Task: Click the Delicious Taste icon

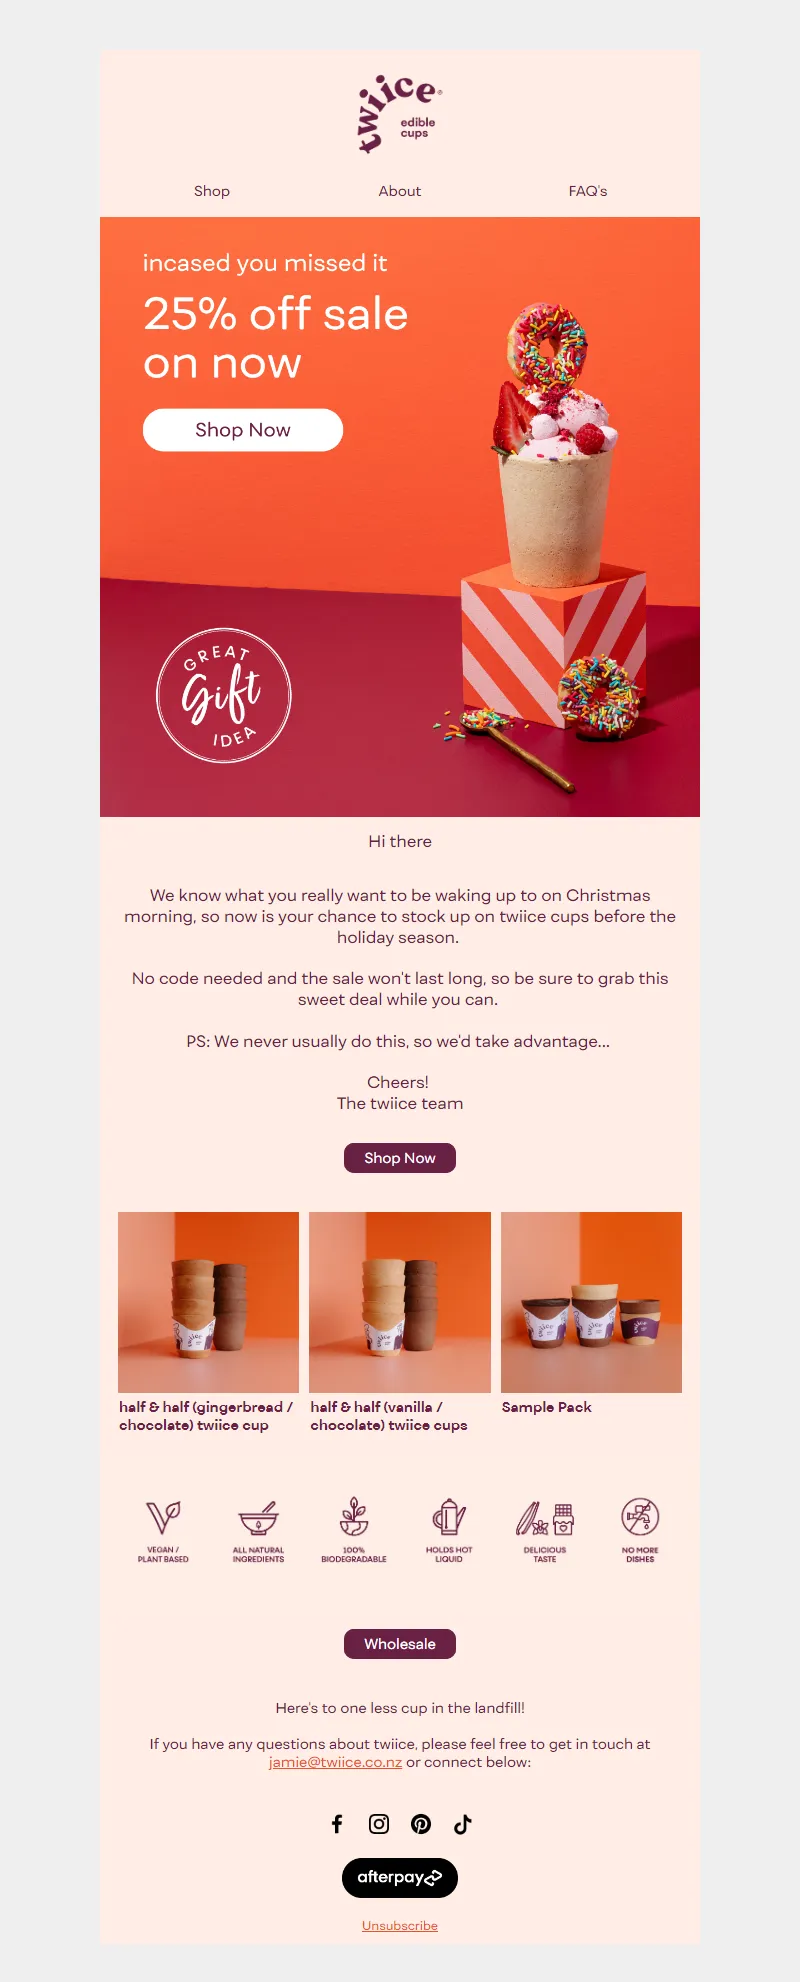Action: [x=545, y=1518]
